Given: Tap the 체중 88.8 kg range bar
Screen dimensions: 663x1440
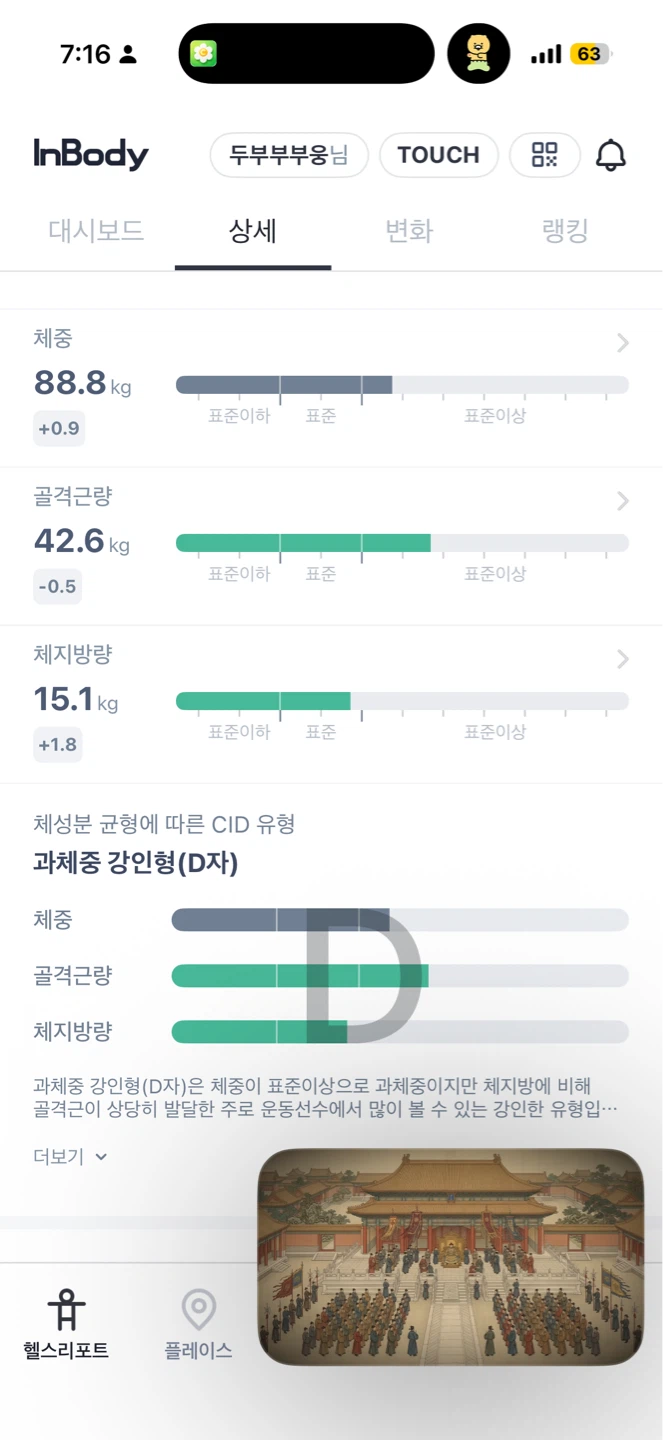Looking at the screenshot, I should click(402, 385).
